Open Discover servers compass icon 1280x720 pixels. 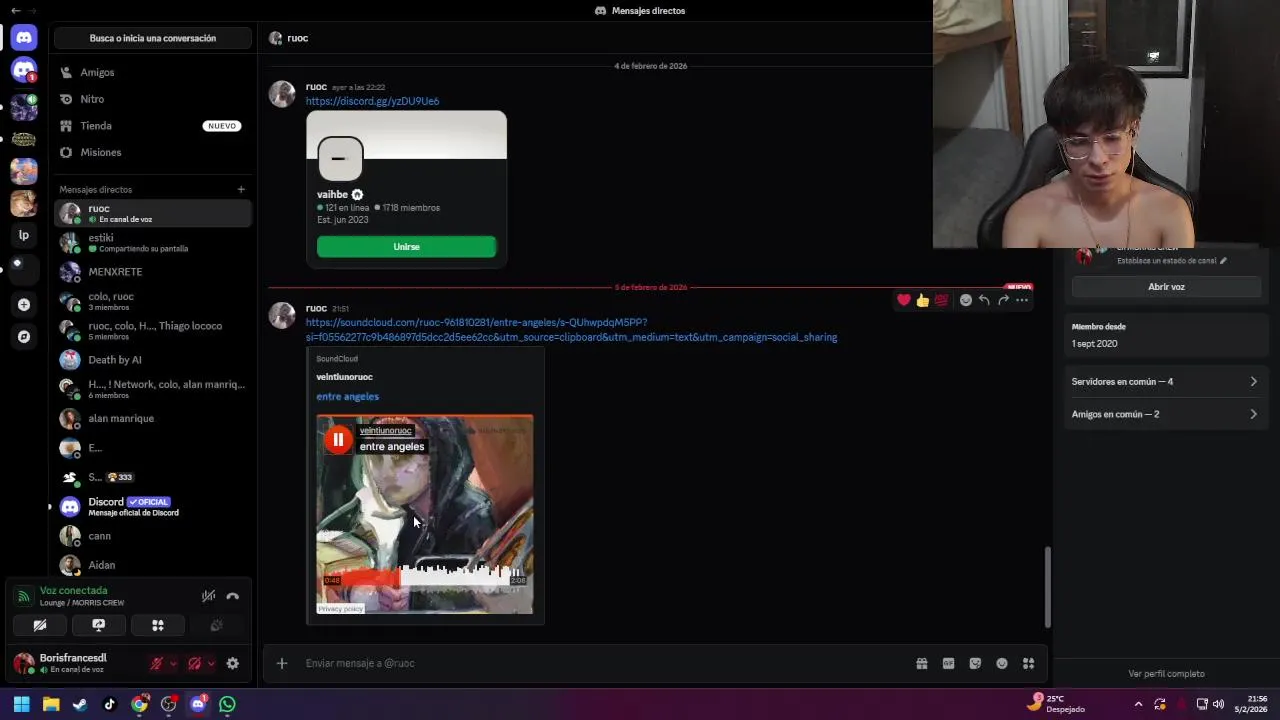(24, 337)
